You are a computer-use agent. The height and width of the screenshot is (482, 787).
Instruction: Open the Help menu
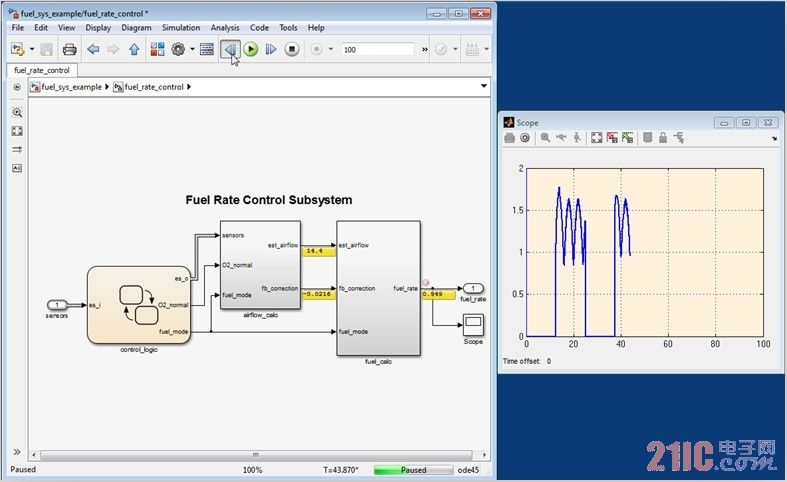click(316, 28)
